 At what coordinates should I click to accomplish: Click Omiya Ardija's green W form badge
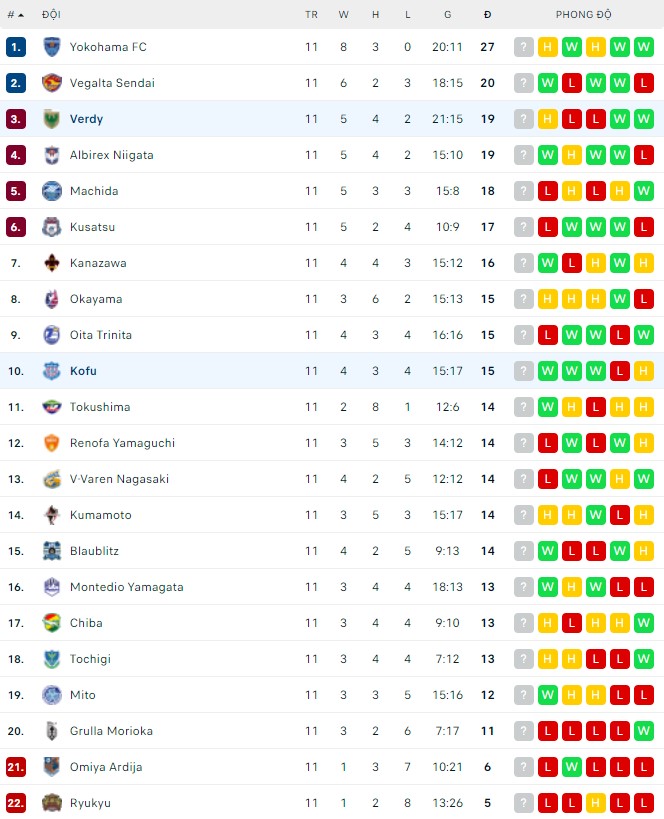(x=571, y=767)
